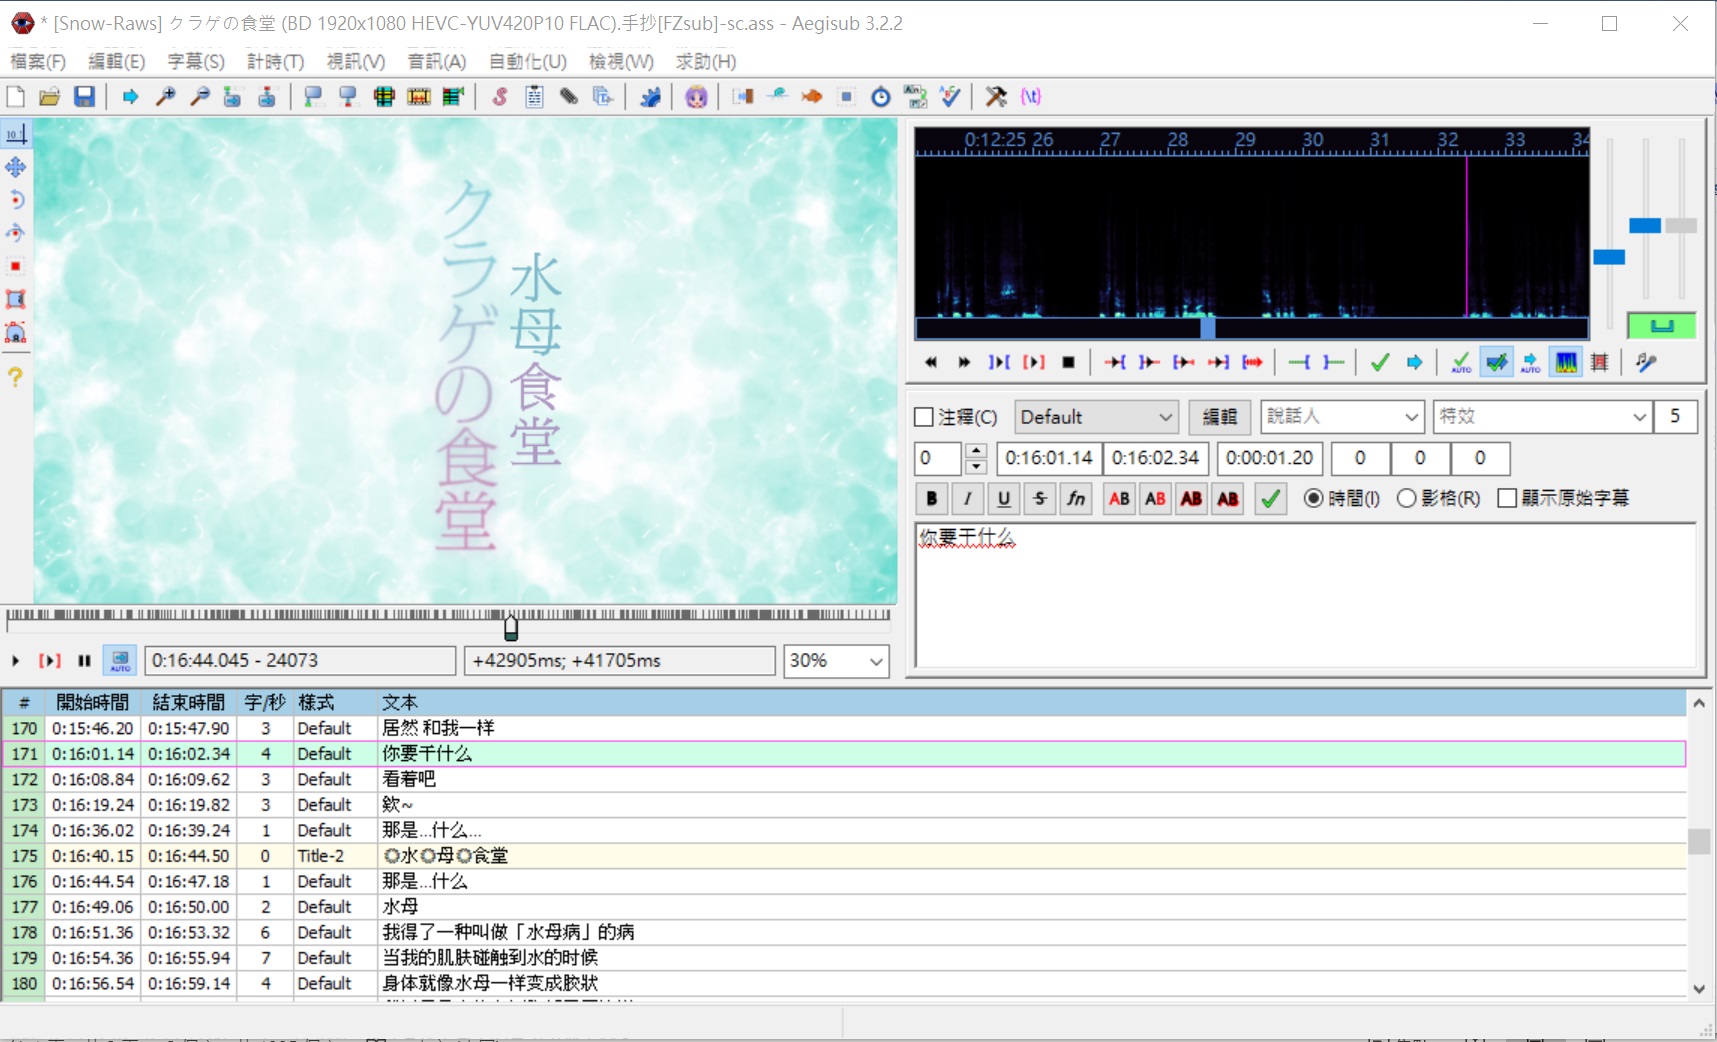The width and height of the screenshot is (1717, 1042).
Task: Open the 音訊(A) menu
Action: [x=437, y=61]
